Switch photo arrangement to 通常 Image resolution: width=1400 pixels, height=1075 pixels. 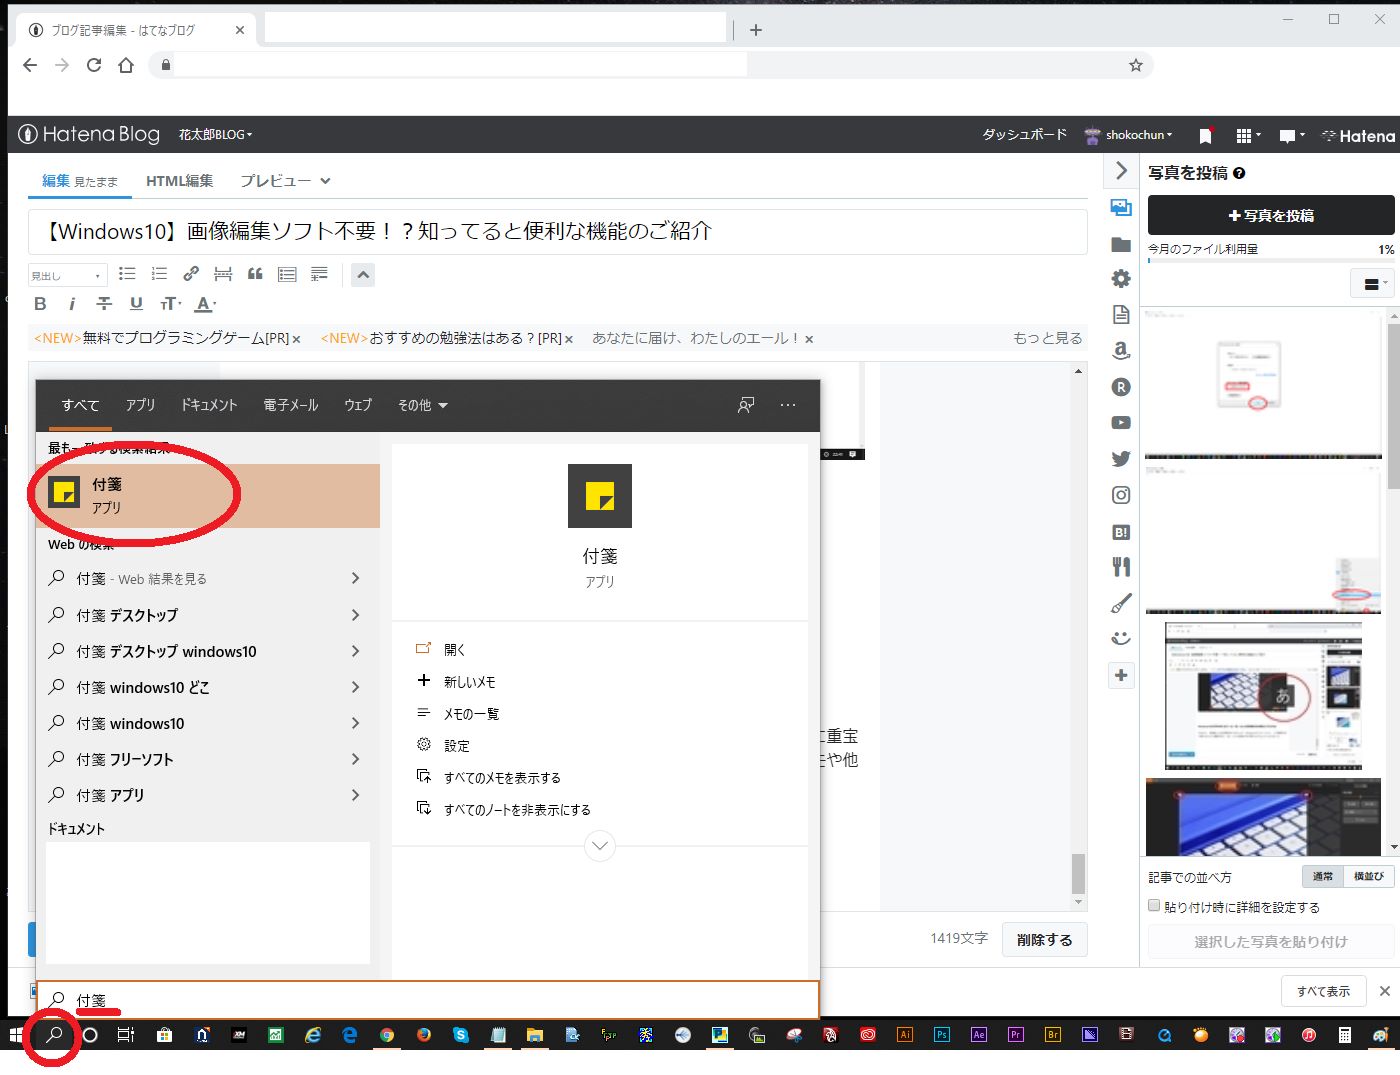pyautogui.click(x=1322, y=876)
